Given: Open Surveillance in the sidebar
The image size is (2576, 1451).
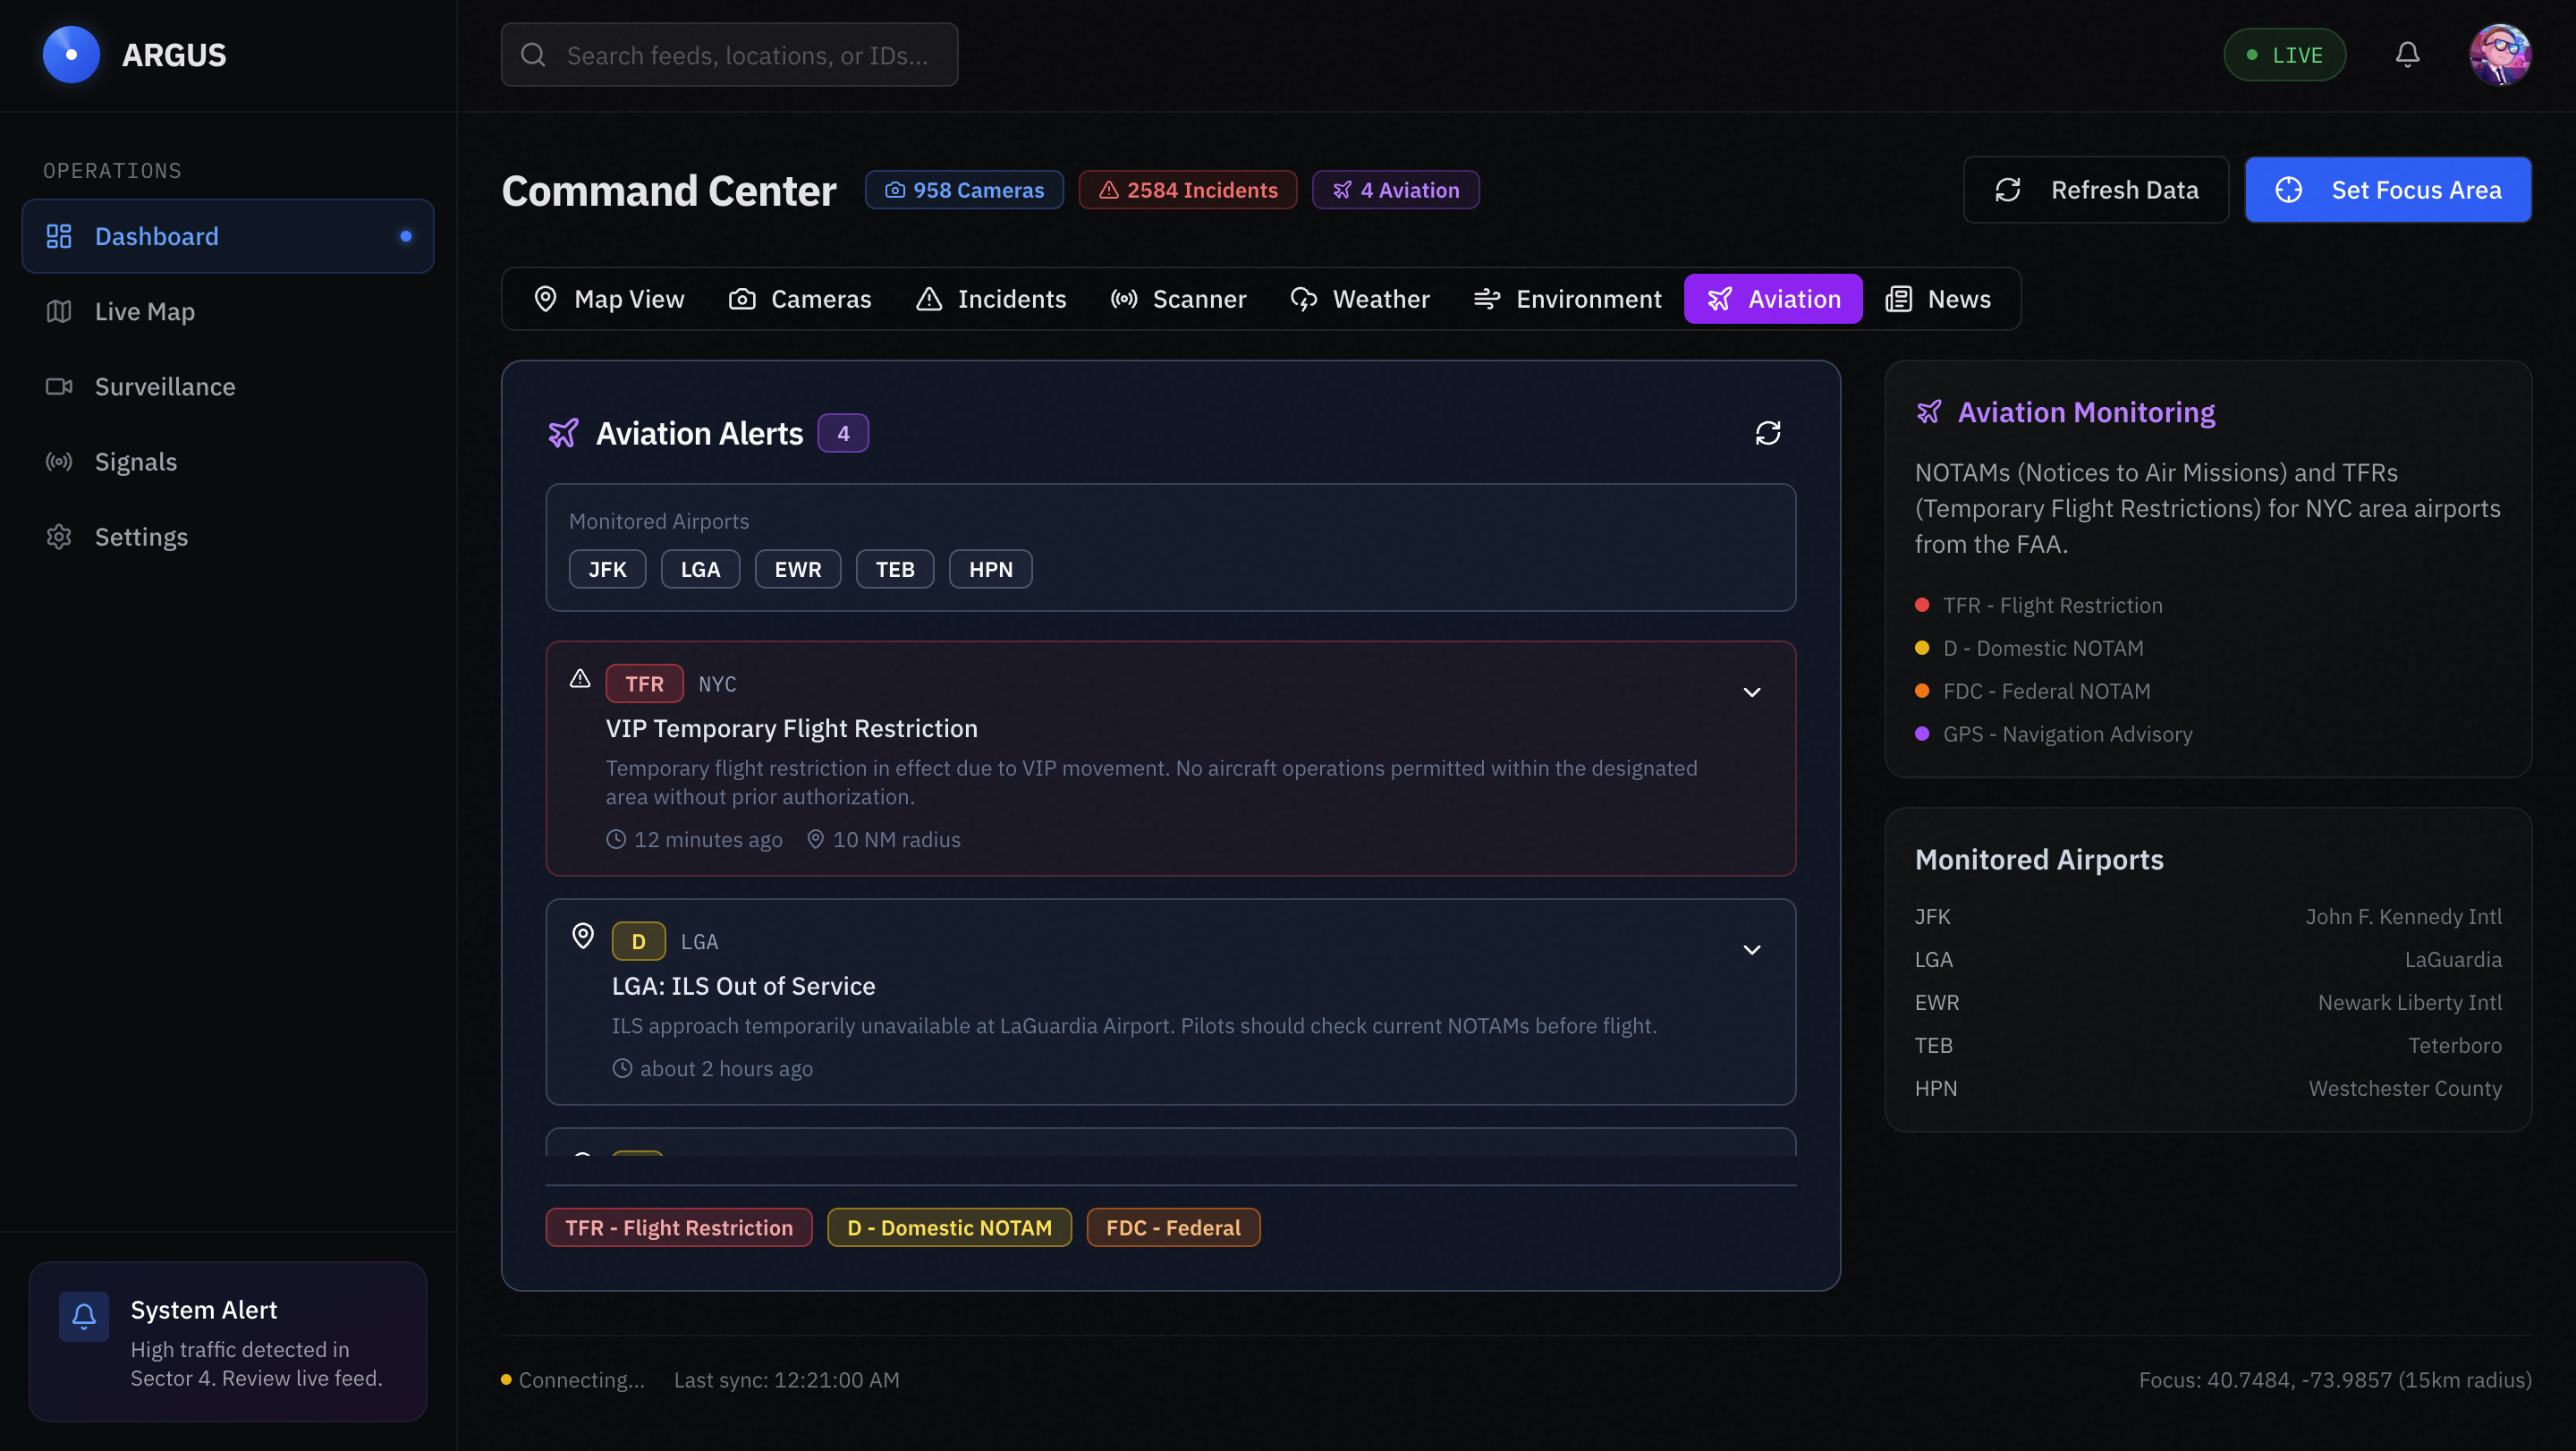Looking at the screenshot, I should tap(164, 386).
